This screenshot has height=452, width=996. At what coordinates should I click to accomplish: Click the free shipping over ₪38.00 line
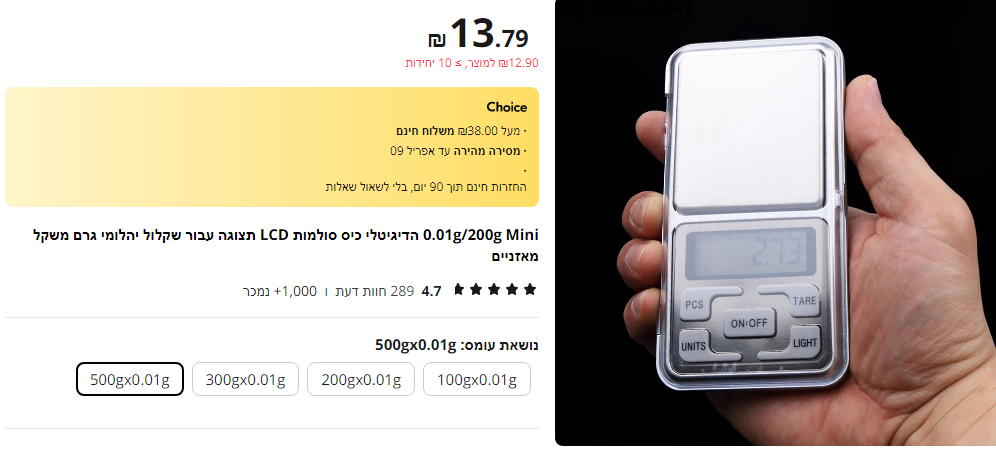[x=461, y=131]
